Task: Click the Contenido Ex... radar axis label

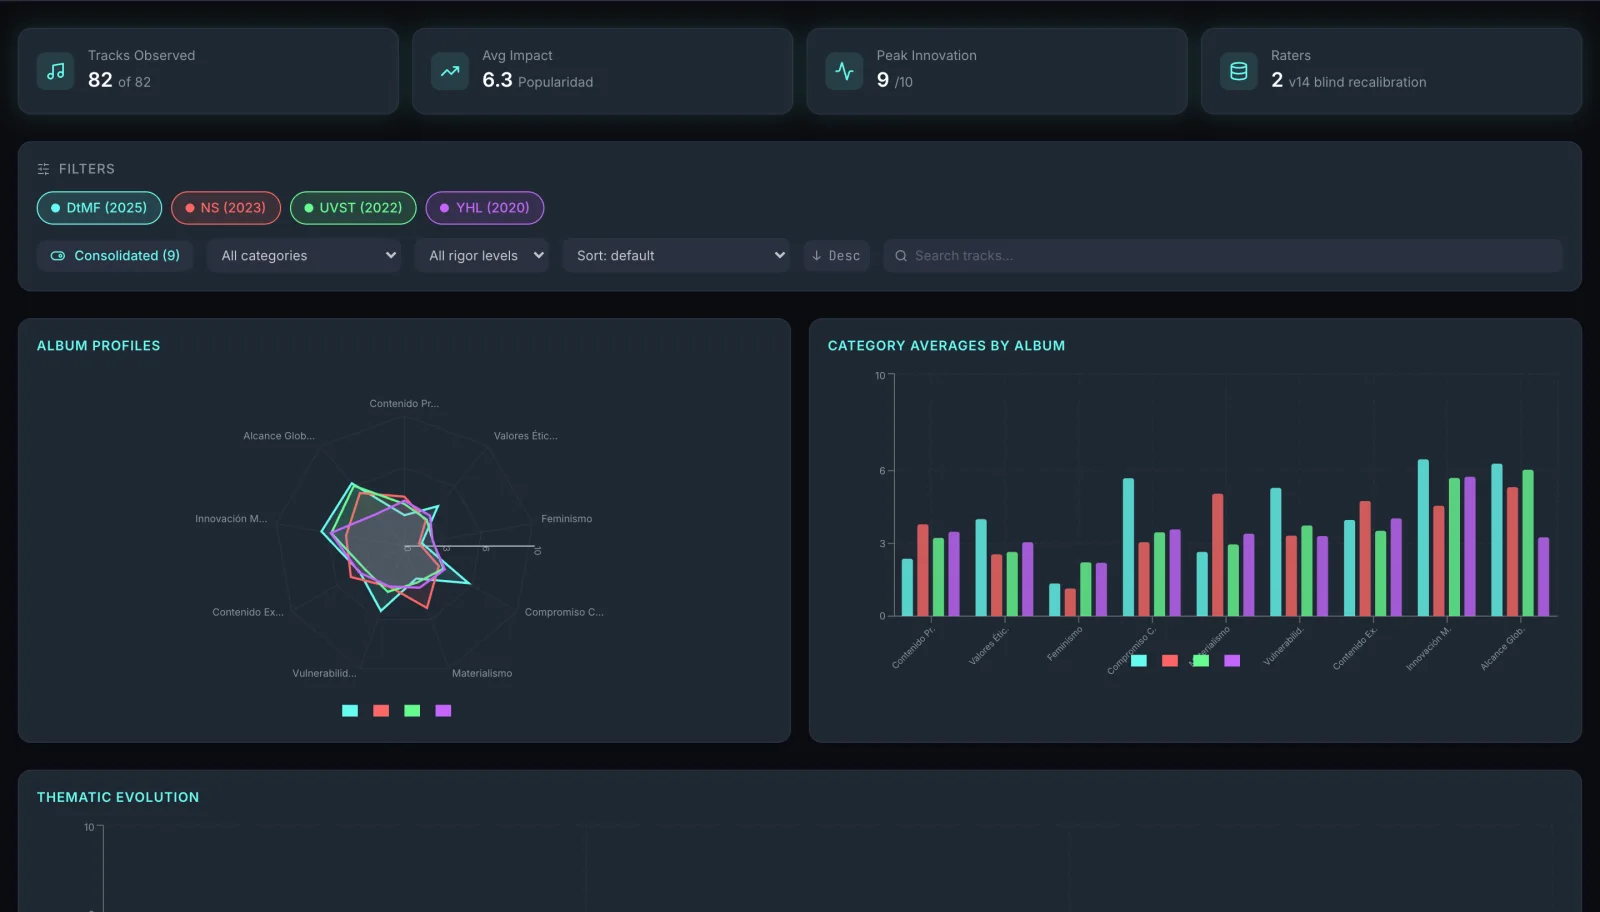Action: (248, 612)
